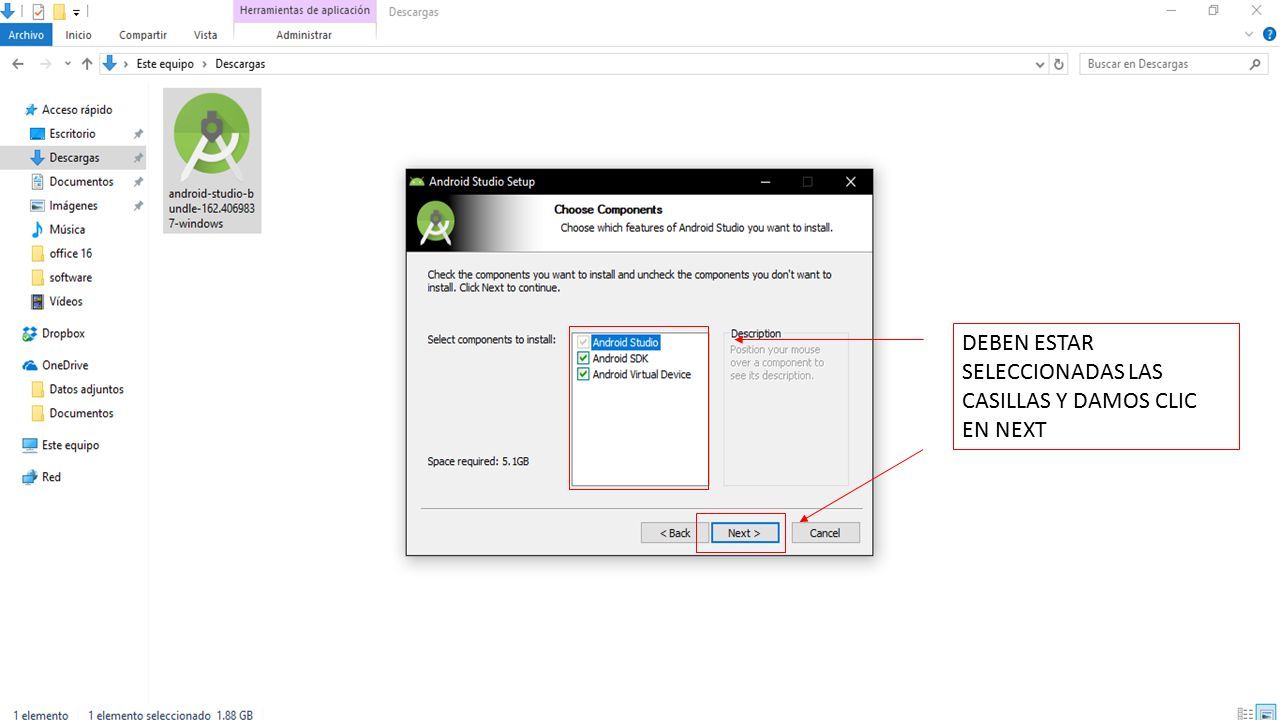
Task: Click the search magnifier icon
Action: coord(1255,64)
